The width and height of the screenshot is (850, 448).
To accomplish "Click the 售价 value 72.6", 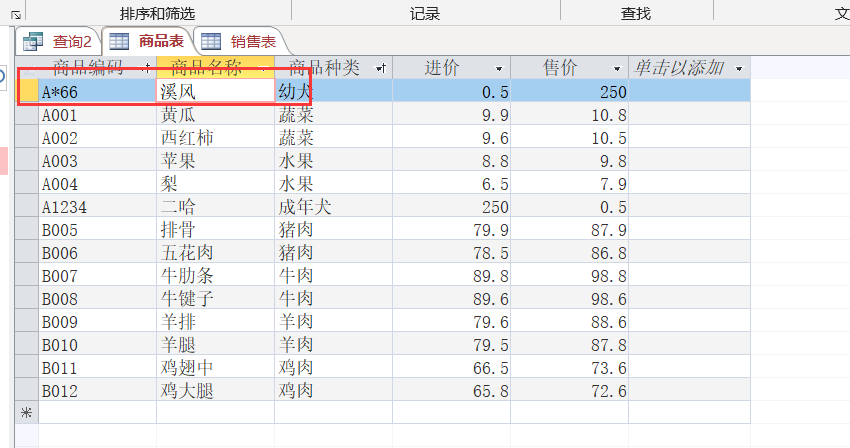I will (x=570, y=391).
